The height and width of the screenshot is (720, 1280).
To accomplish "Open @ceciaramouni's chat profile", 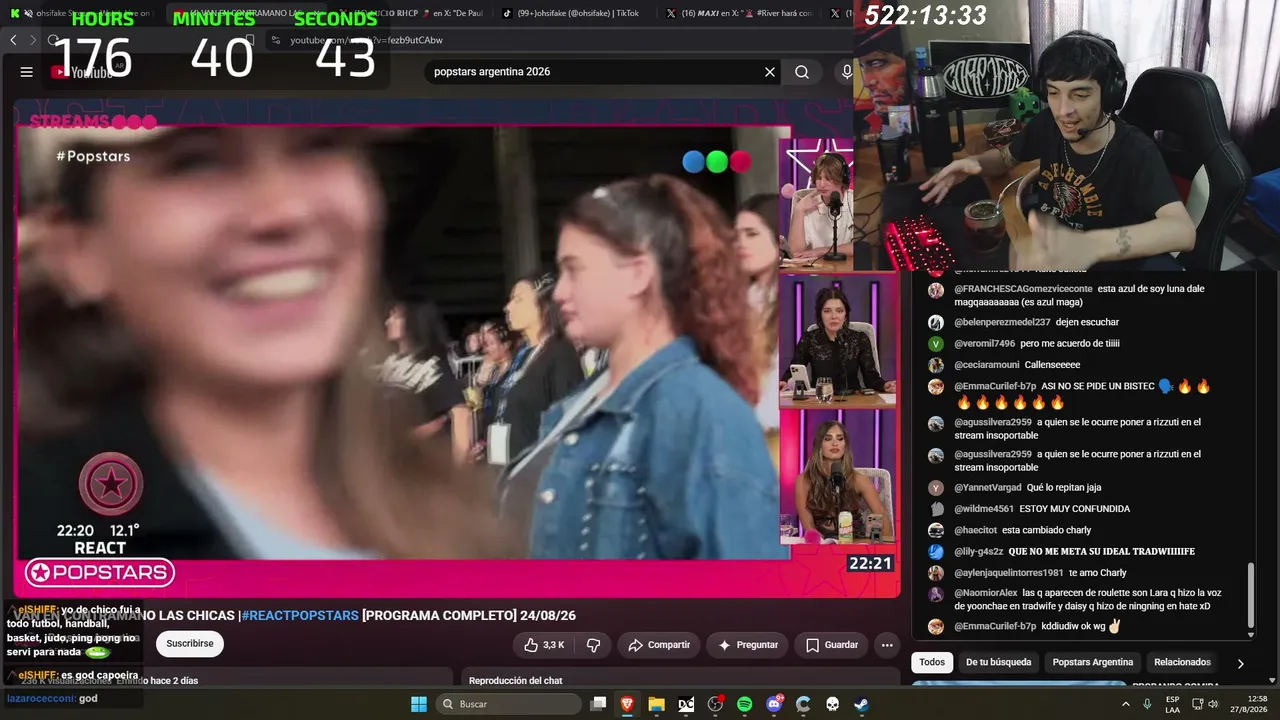I will tap(987, 365).
